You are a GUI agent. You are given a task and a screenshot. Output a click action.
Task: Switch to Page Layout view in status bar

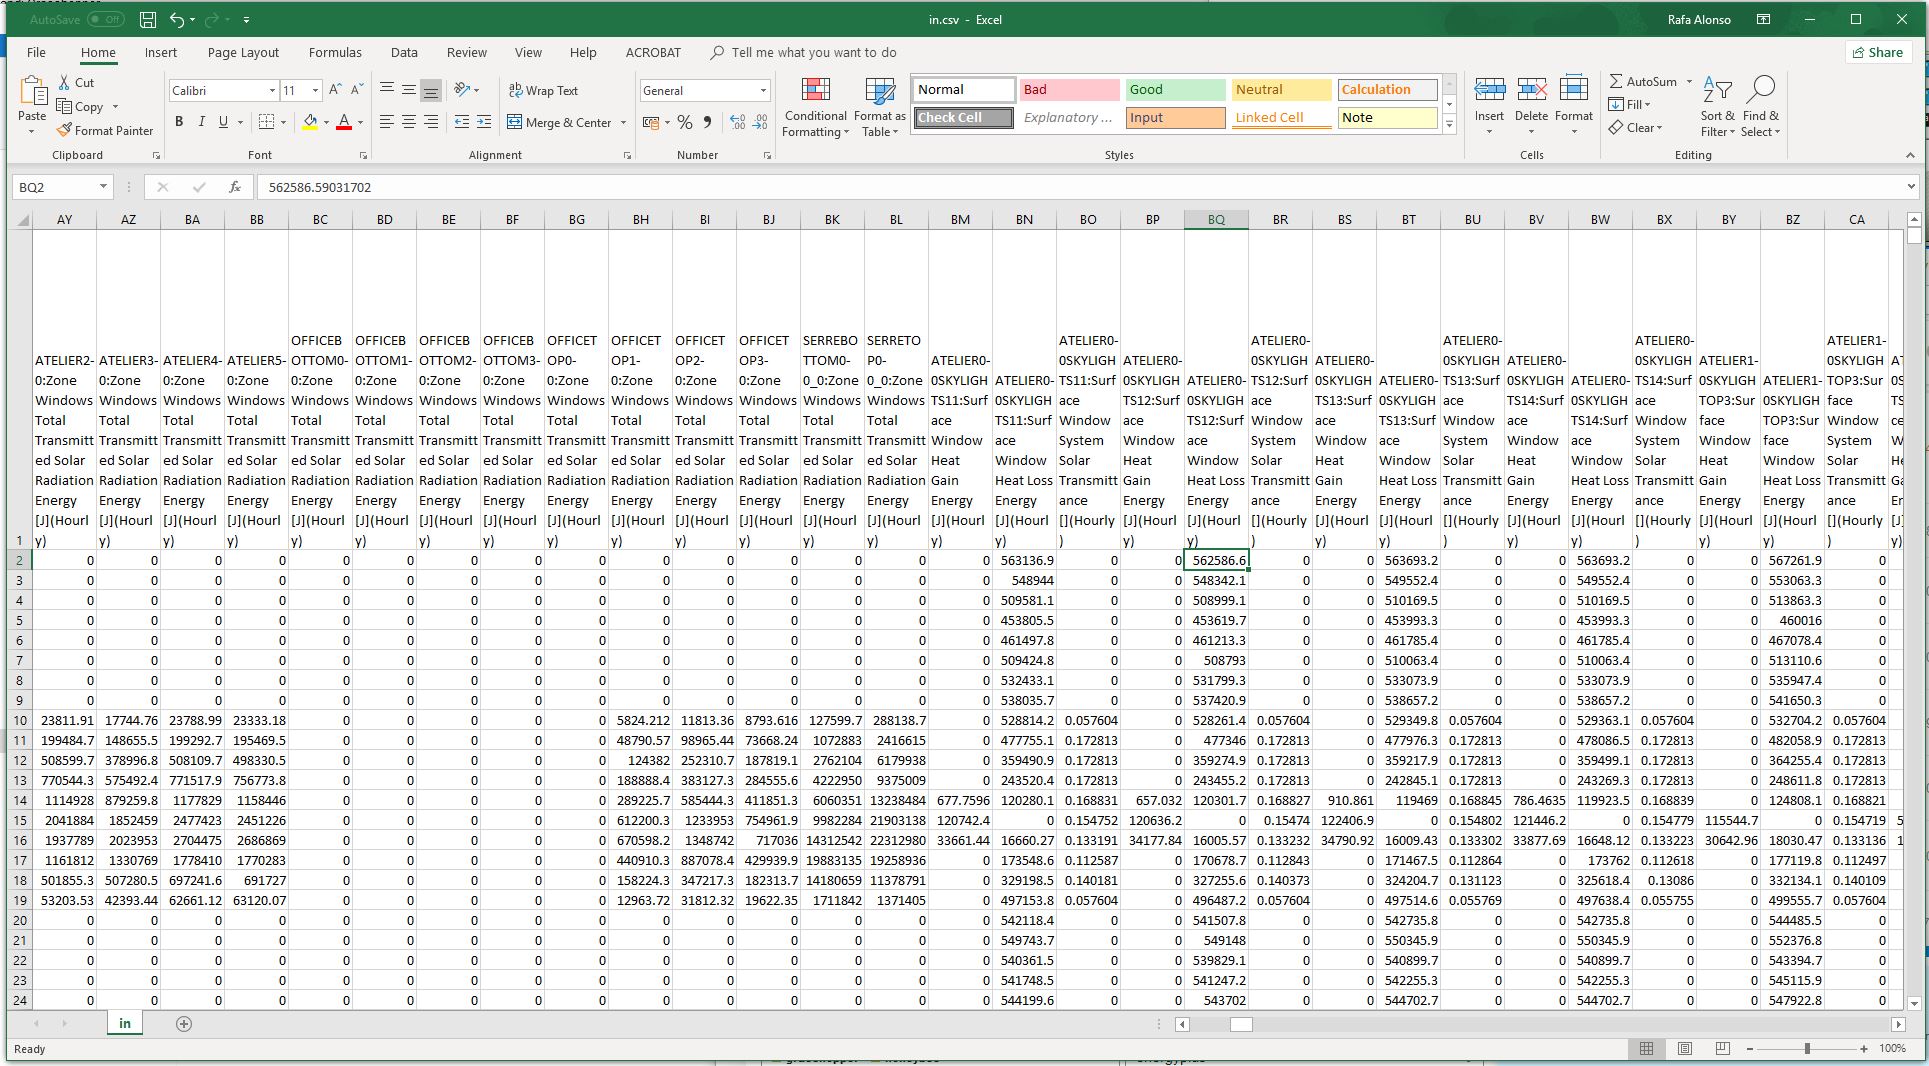[x=1685, y=1049]
